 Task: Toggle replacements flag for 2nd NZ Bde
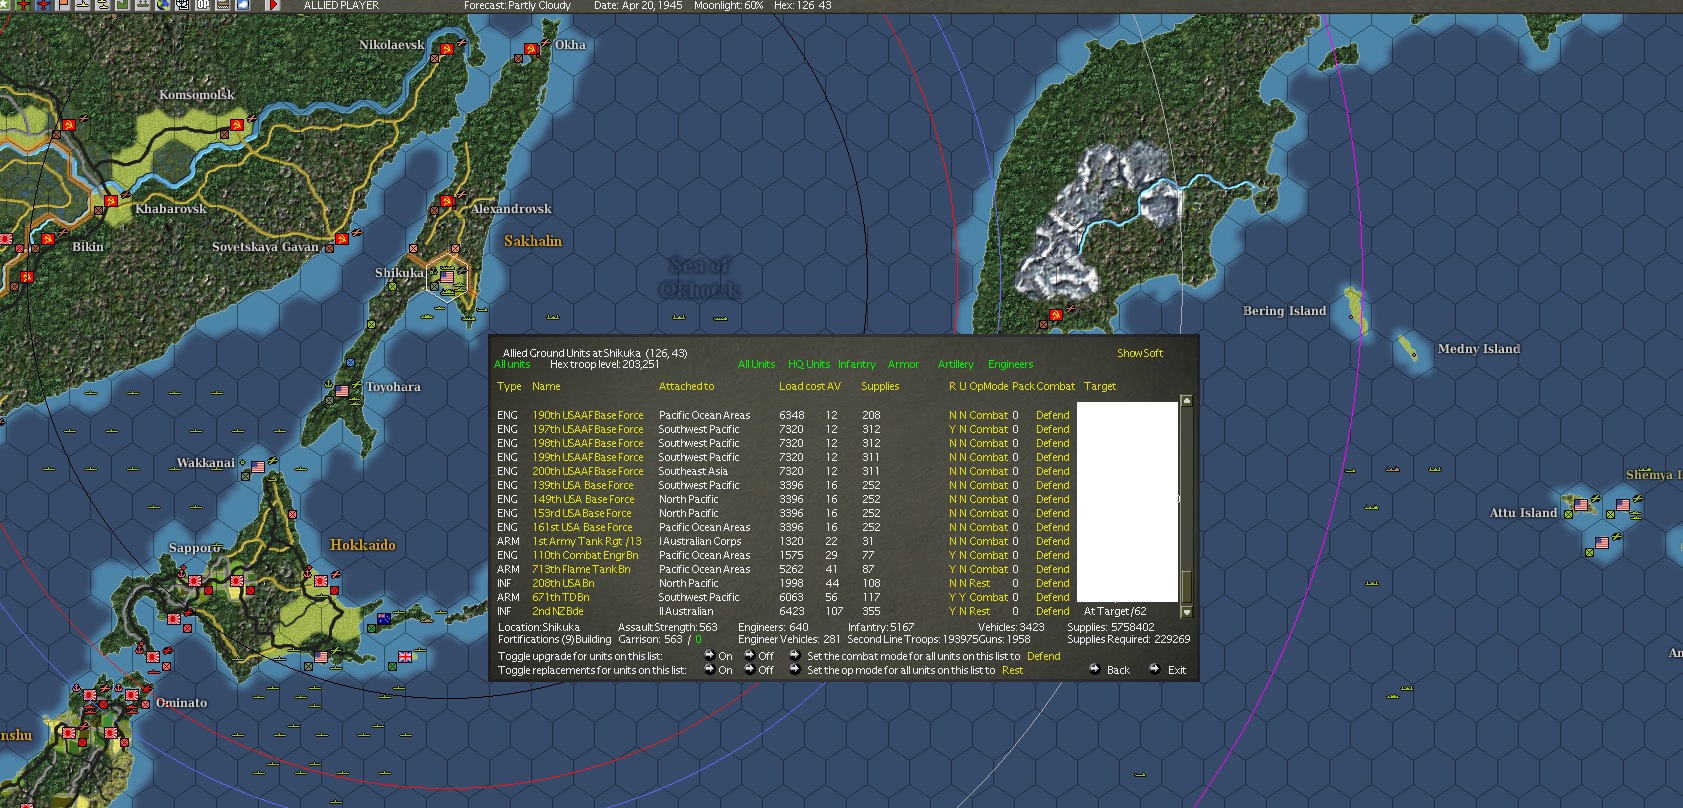tap(952, 611)
